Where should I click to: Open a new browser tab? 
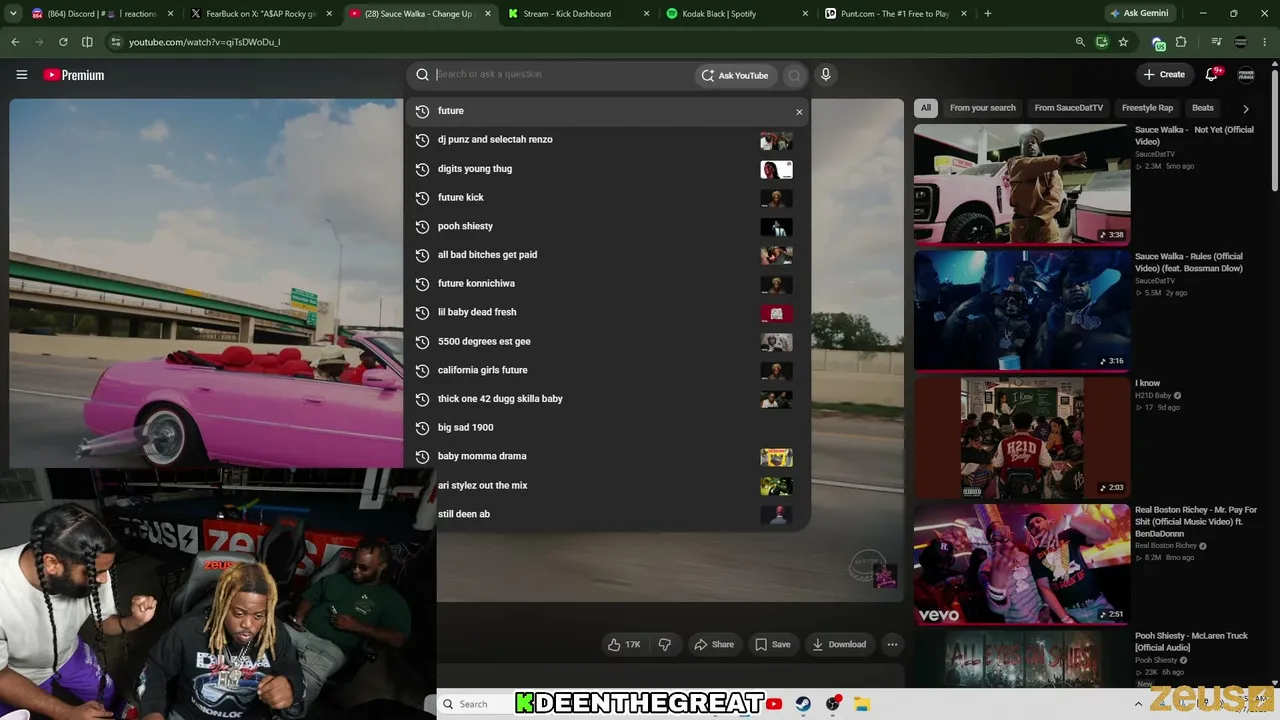tap(988, 14)
